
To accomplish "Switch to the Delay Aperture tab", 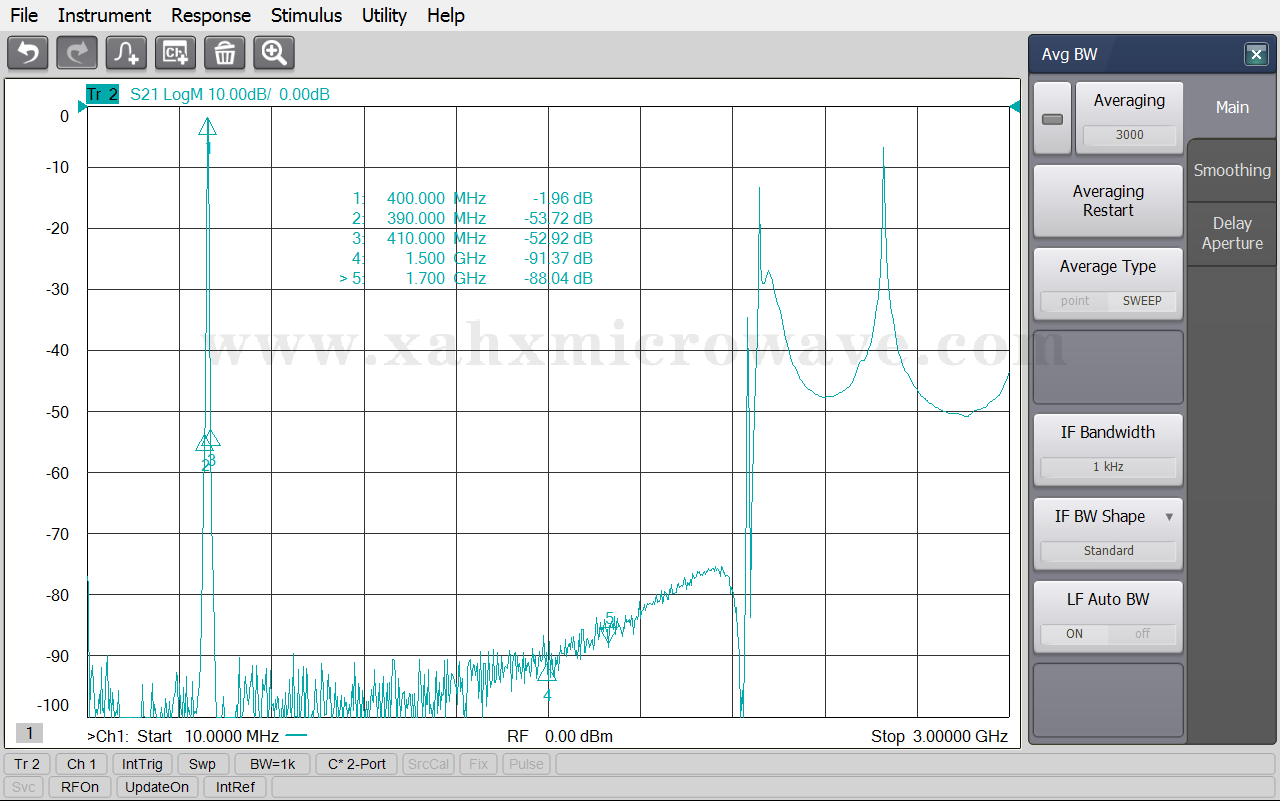I will click(1232, 233).
